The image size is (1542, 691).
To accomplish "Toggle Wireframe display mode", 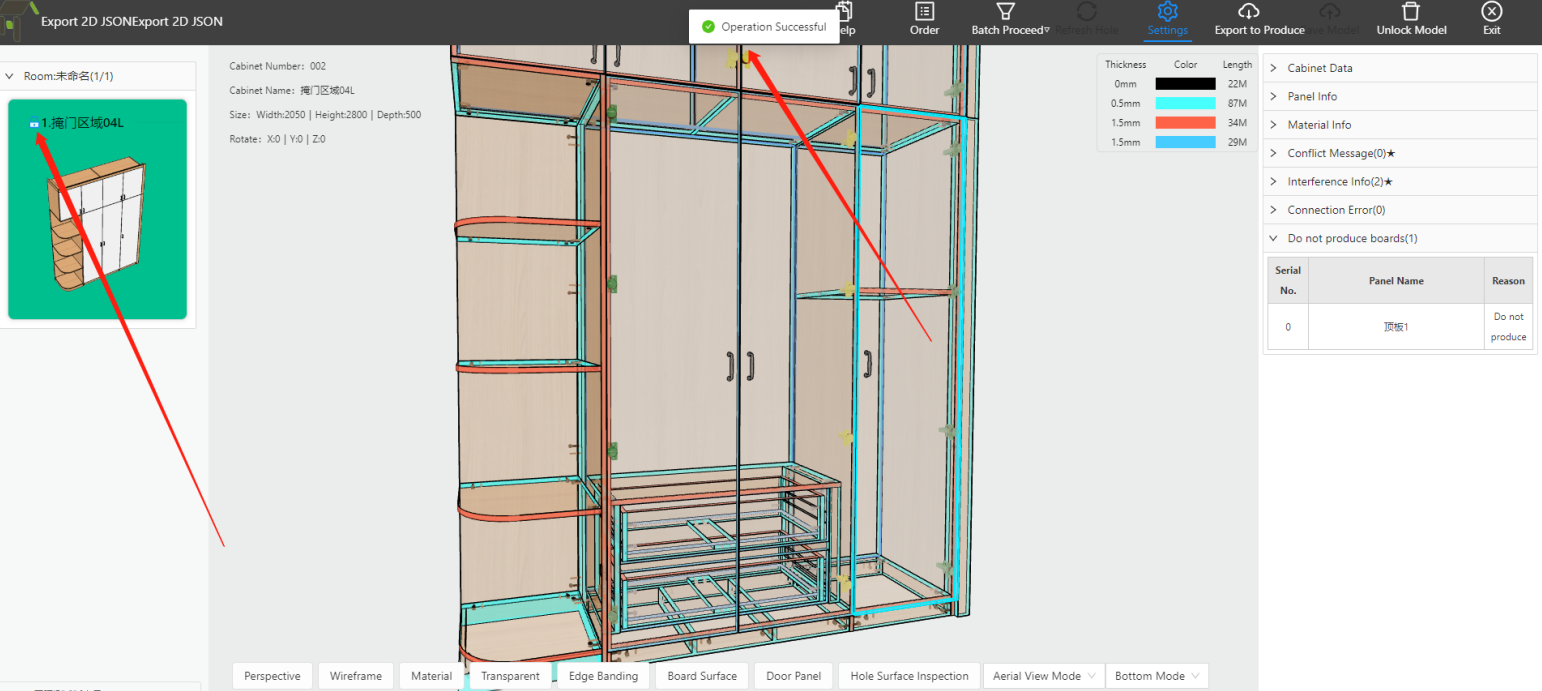I will pos(355,676).
